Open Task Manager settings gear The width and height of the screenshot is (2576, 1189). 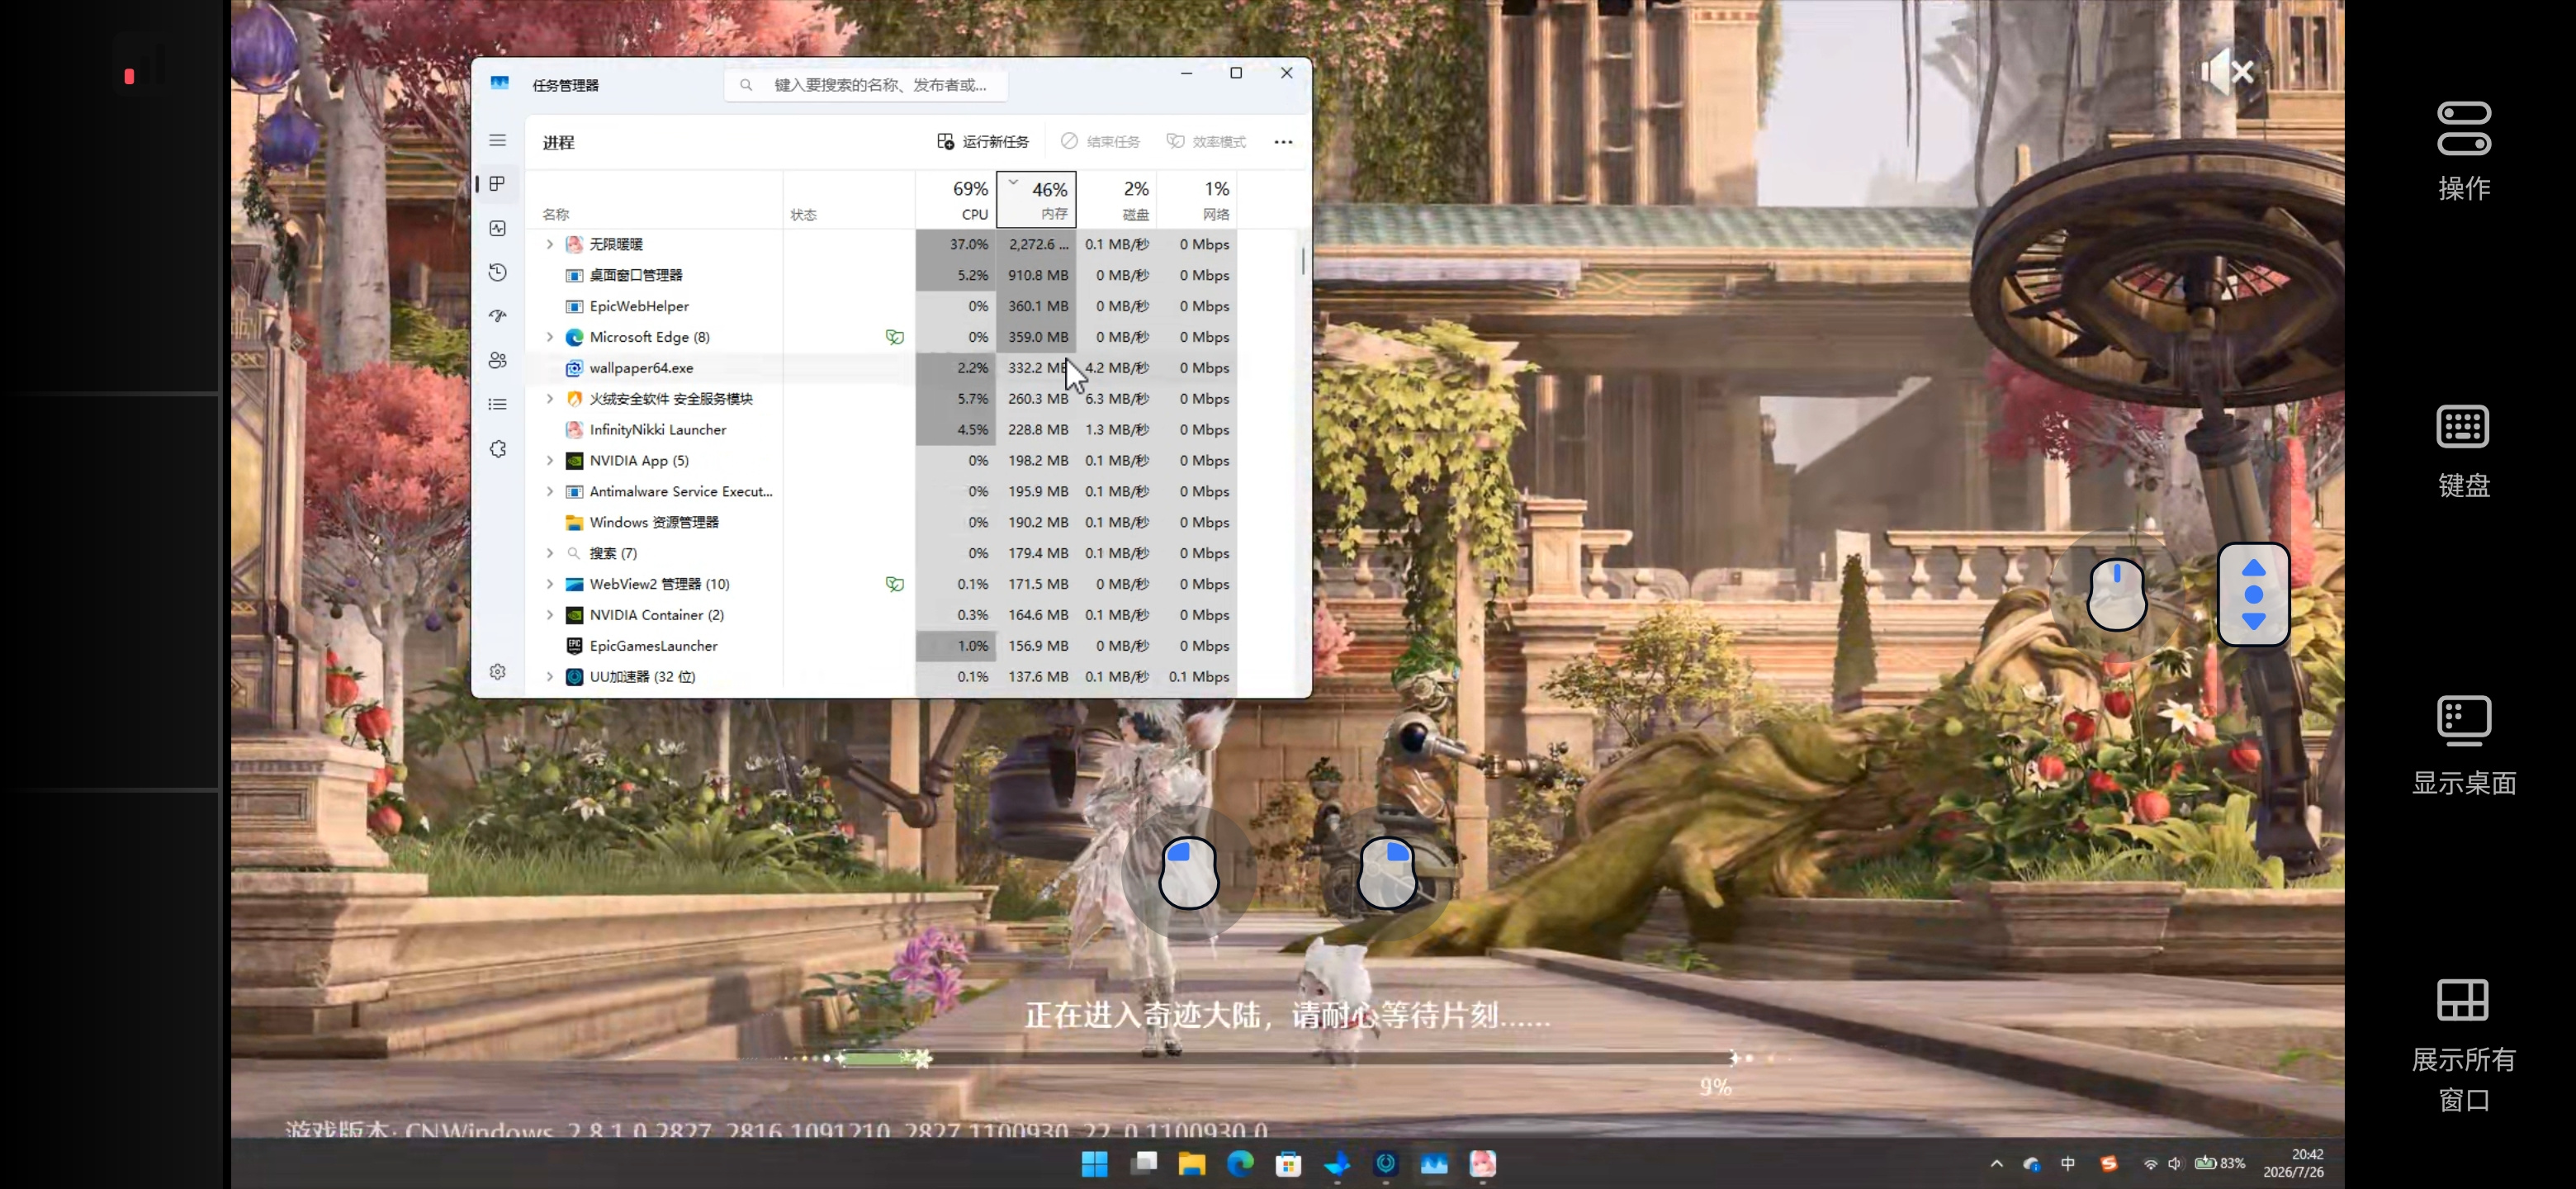pyautogui.click(x=497, y=671)
